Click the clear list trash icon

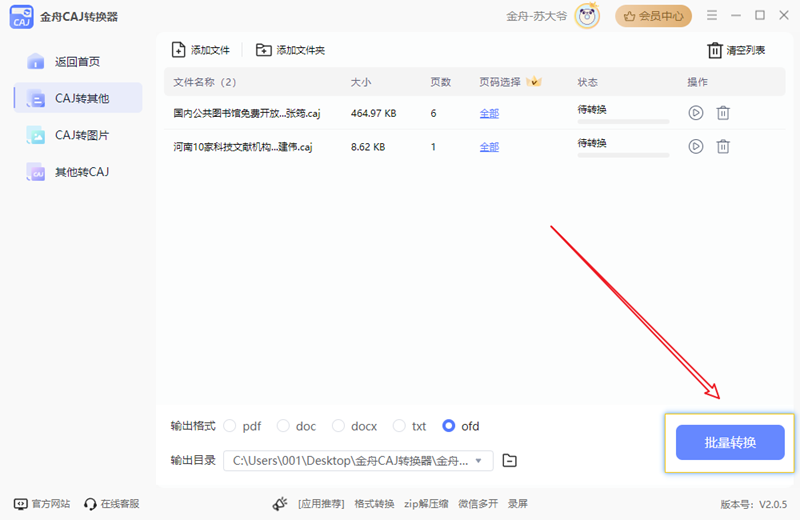point(714,50)
